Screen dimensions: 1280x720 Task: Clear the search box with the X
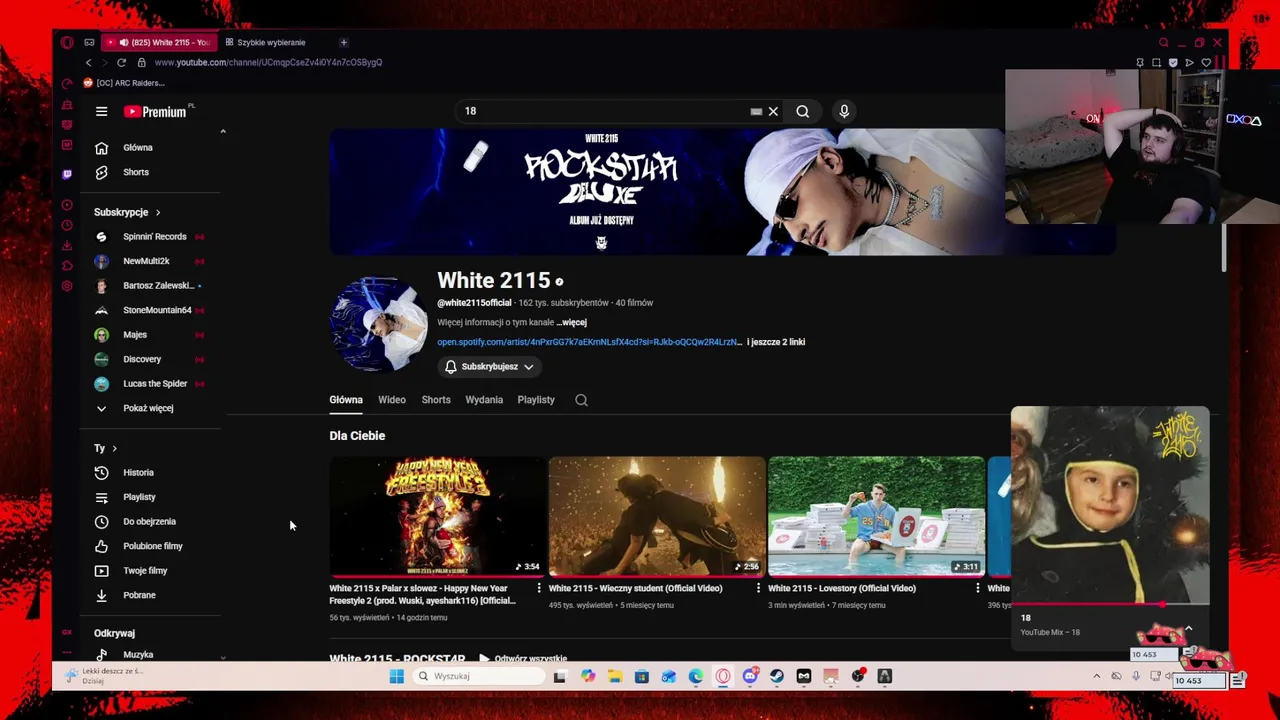coord(773,112)
